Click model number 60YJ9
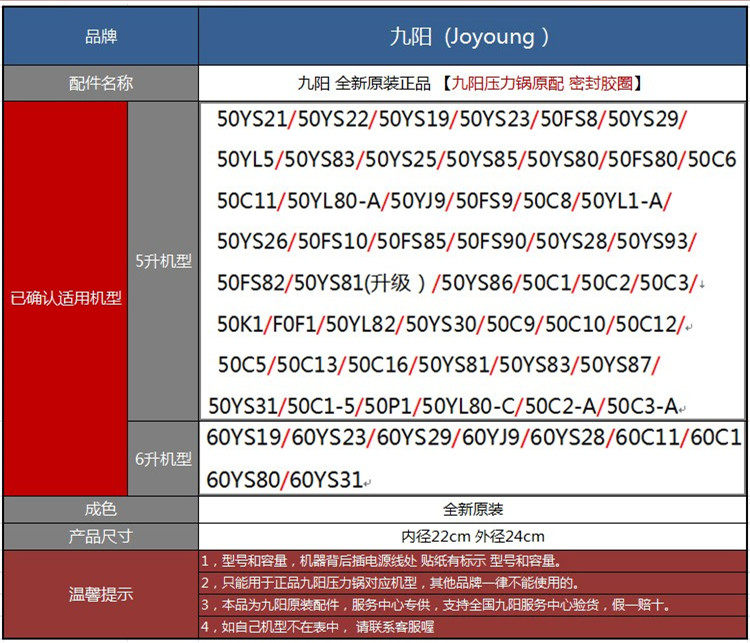Screen dimensions: 750x643 tap(491, 437)
